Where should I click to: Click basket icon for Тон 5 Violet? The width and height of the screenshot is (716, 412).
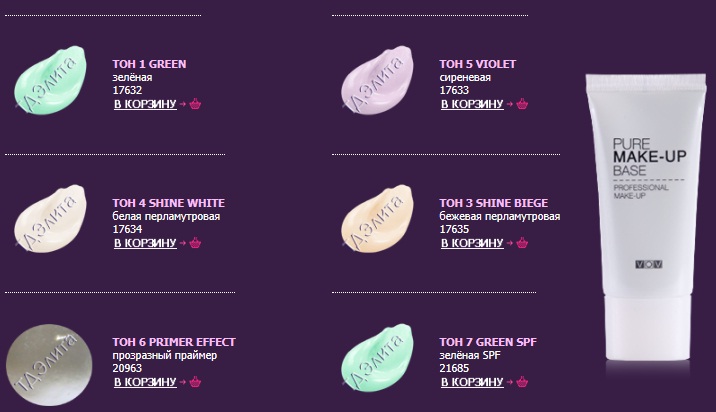[x=521, y=103]
